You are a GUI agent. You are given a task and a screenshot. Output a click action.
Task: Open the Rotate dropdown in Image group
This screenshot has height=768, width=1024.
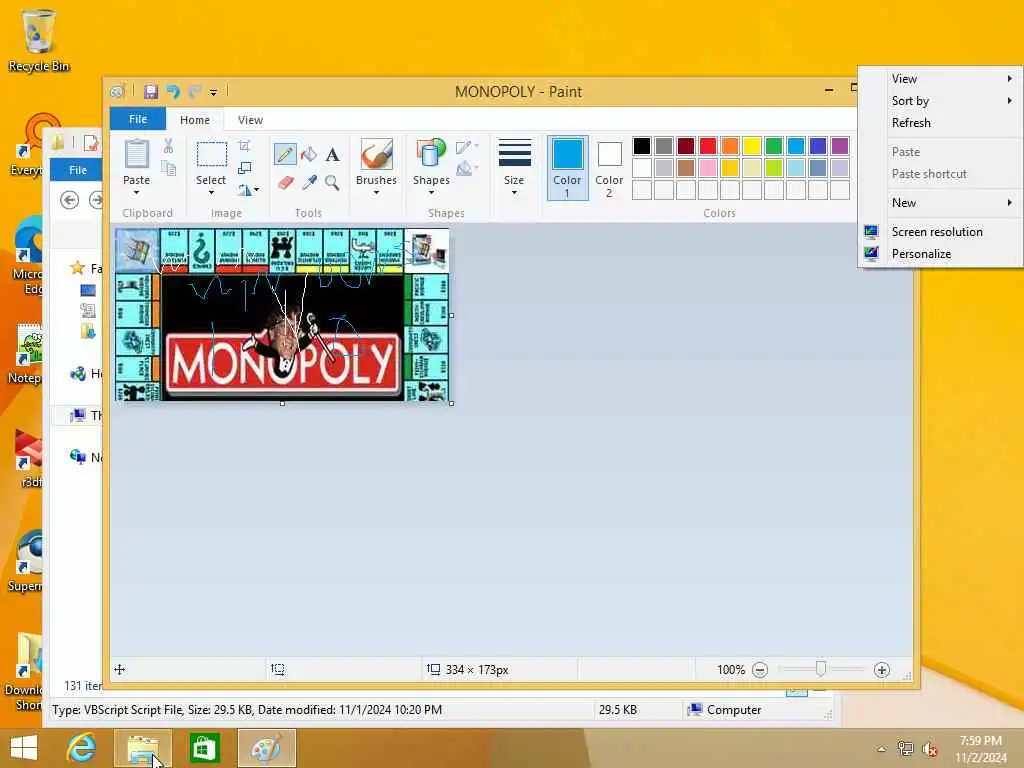(248, 190)
